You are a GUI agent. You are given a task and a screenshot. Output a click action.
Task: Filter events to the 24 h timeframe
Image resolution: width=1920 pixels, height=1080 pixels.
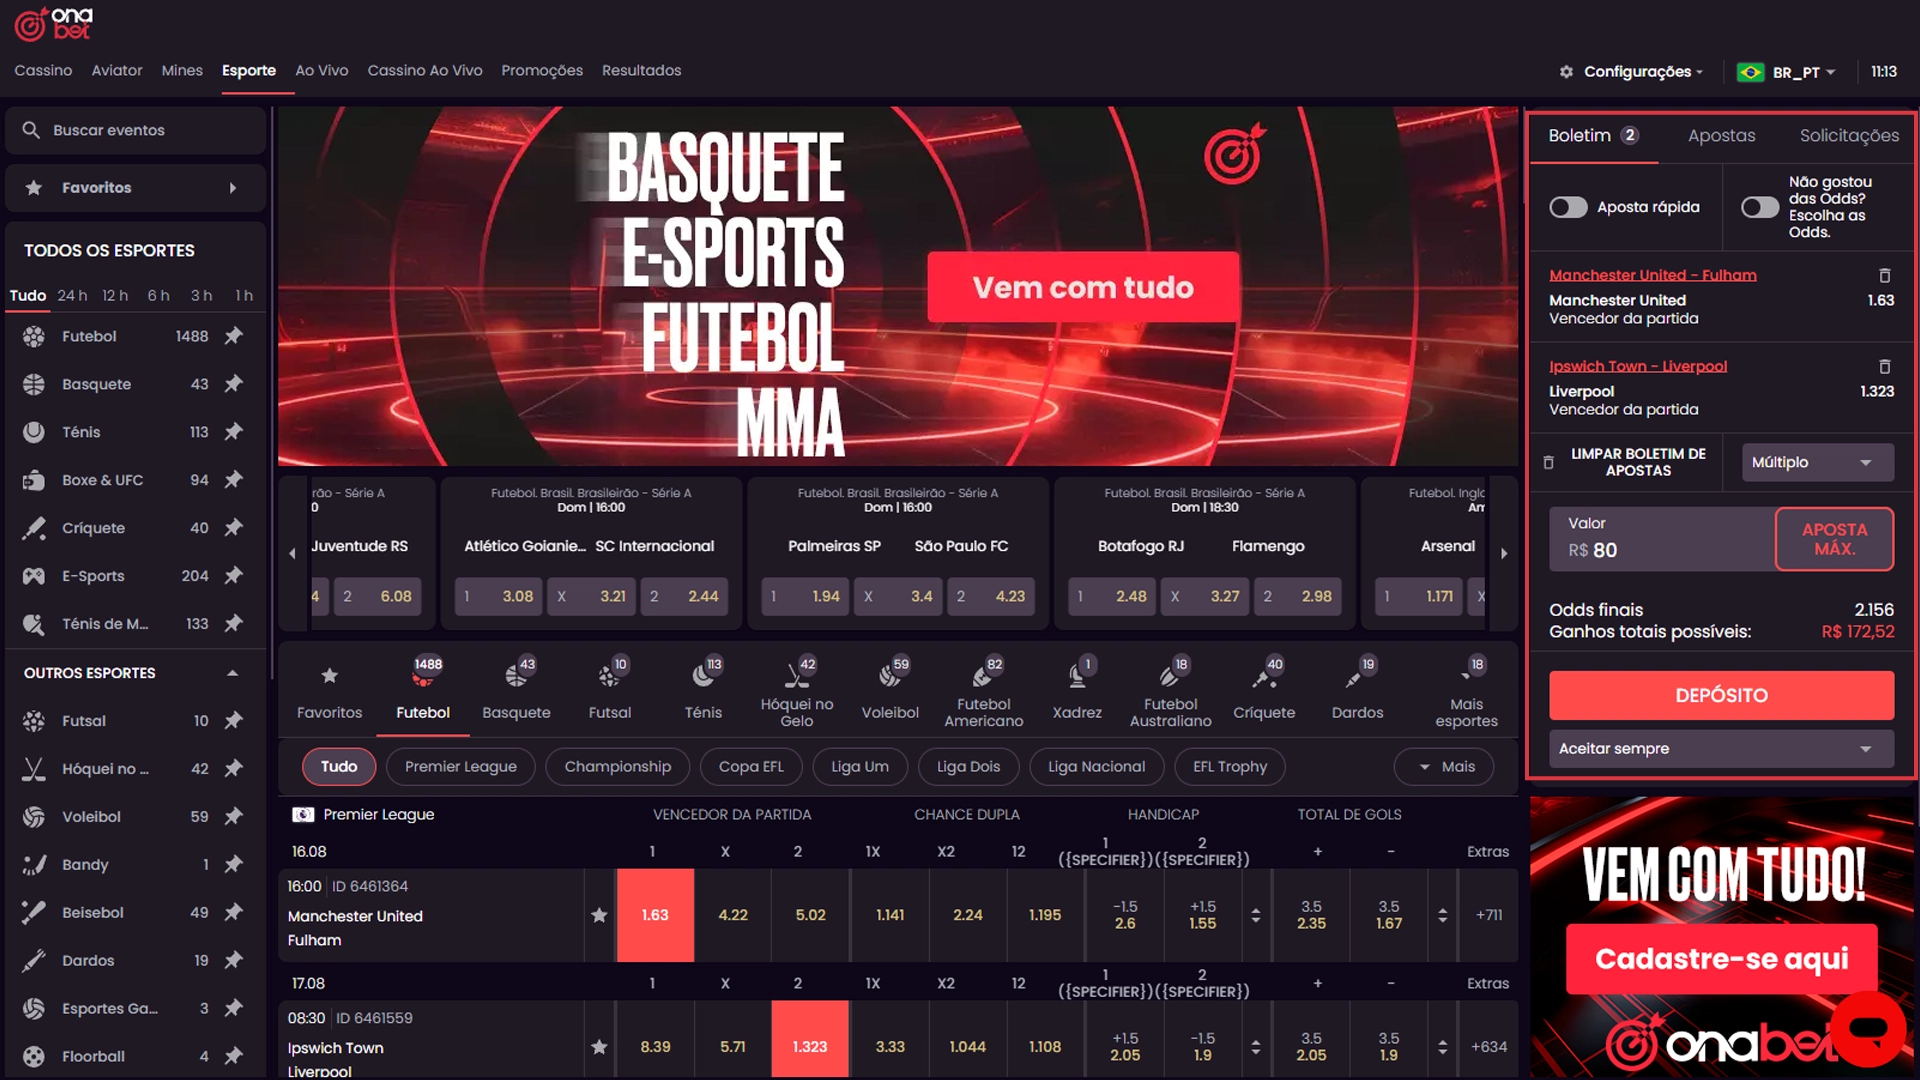point(72,295)
